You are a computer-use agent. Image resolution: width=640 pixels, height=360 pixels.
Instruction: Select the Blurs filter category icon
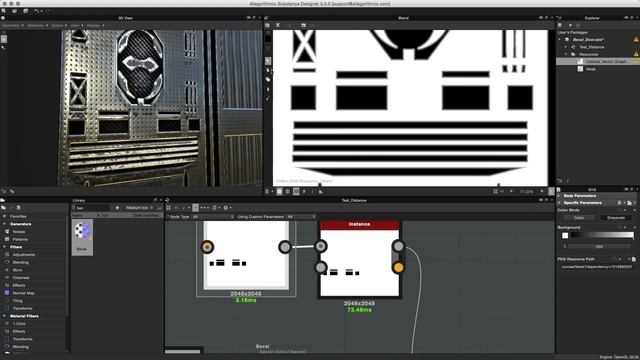click(7, 270)
